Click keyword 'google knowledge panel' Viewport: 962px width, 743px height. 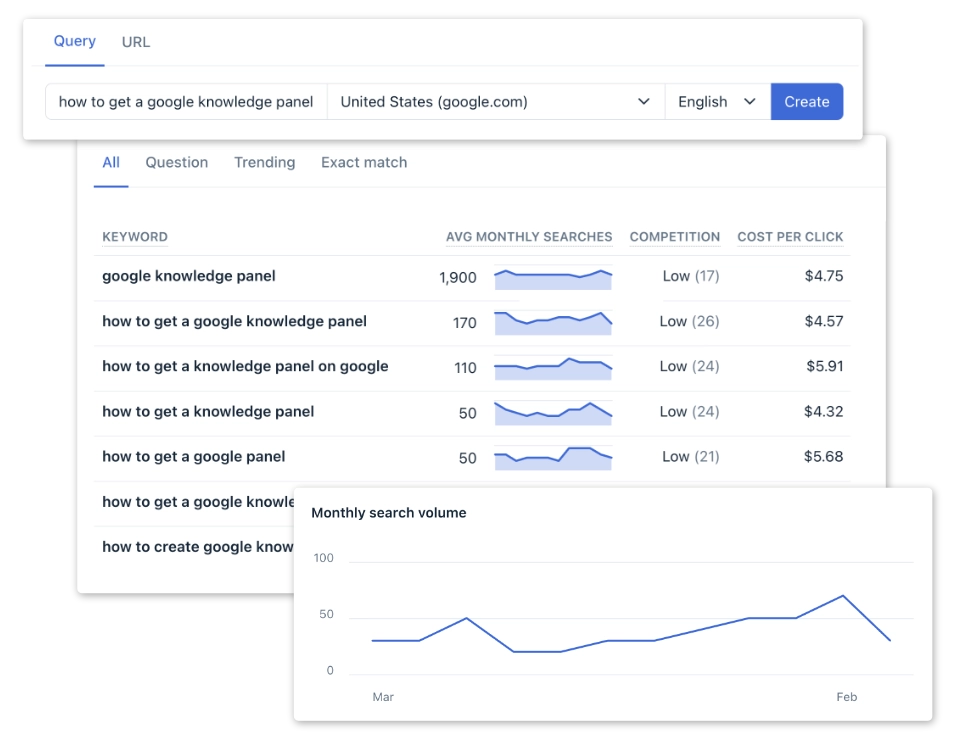189,276
